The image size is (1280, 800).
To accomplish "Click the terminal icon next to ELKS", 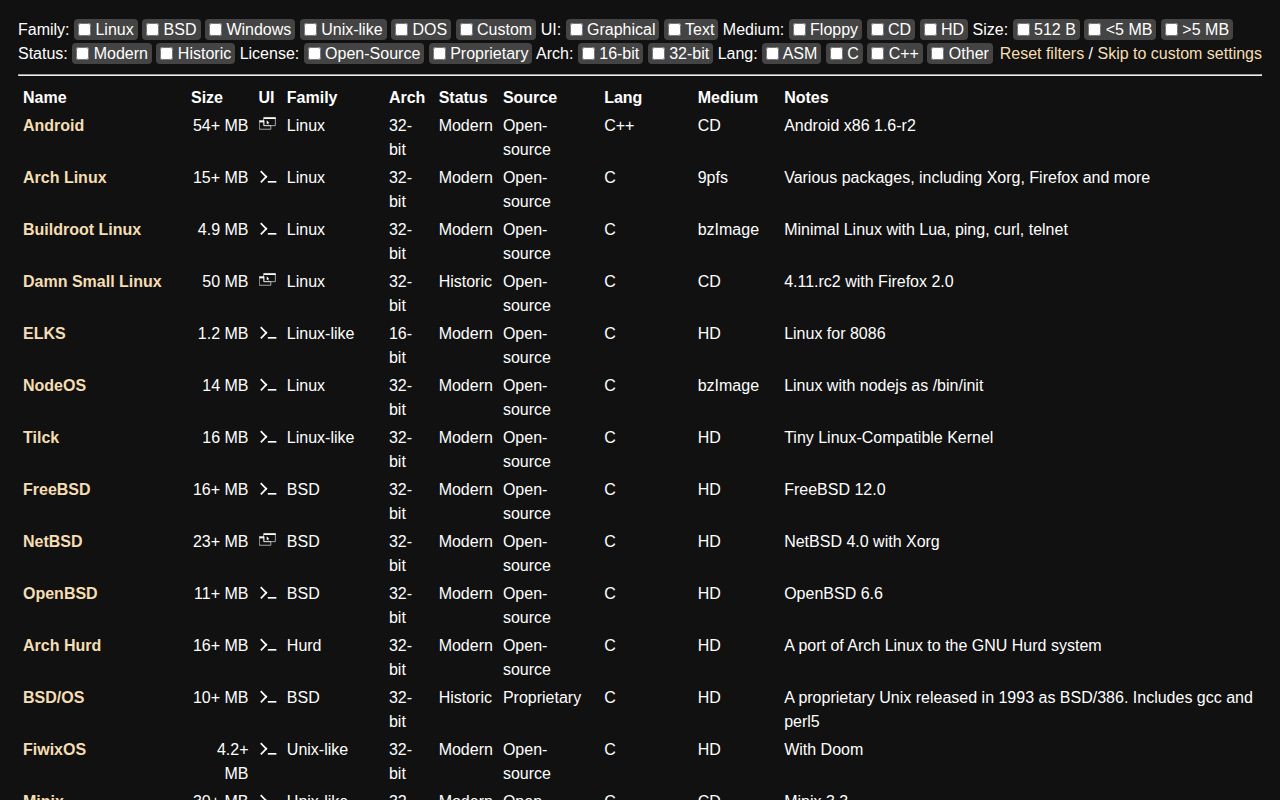I will tap(266, 333).
